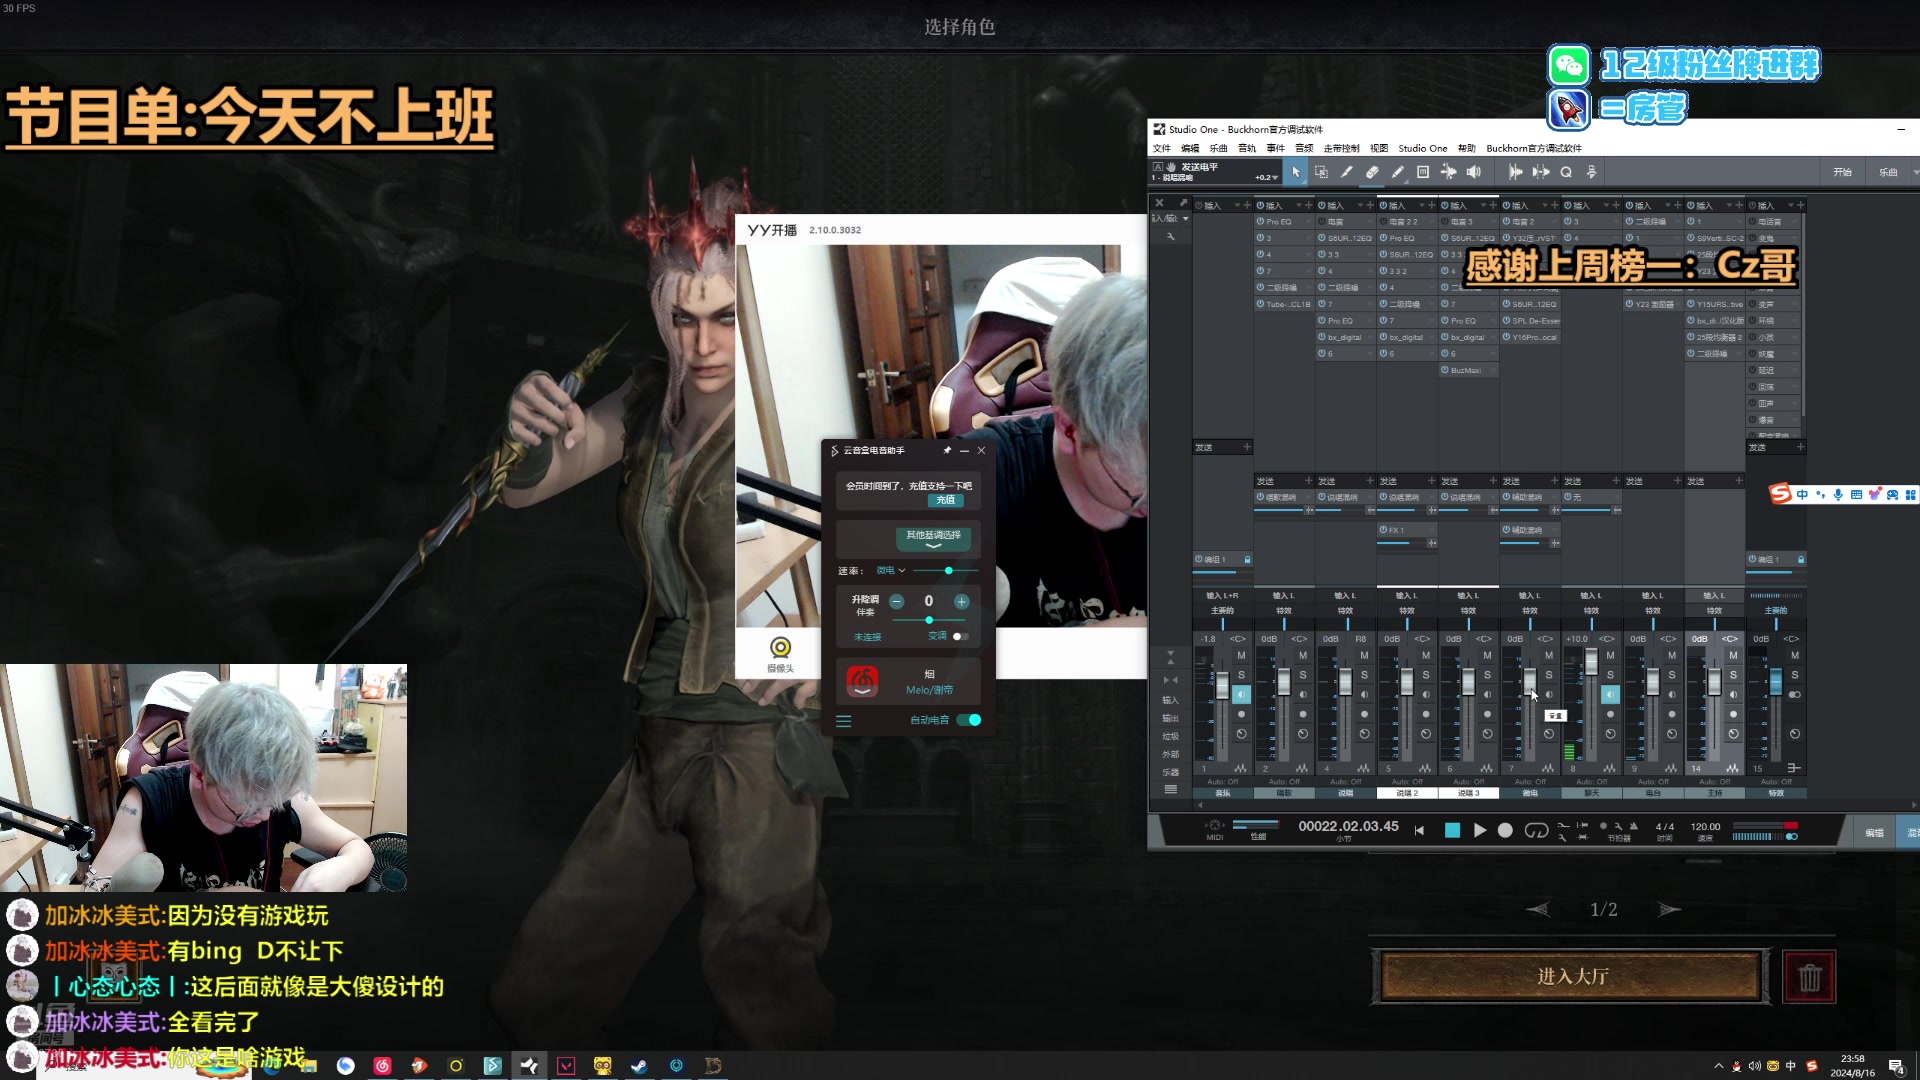
Task: Click the Stop button in transport
Action: click(1452, 830)
